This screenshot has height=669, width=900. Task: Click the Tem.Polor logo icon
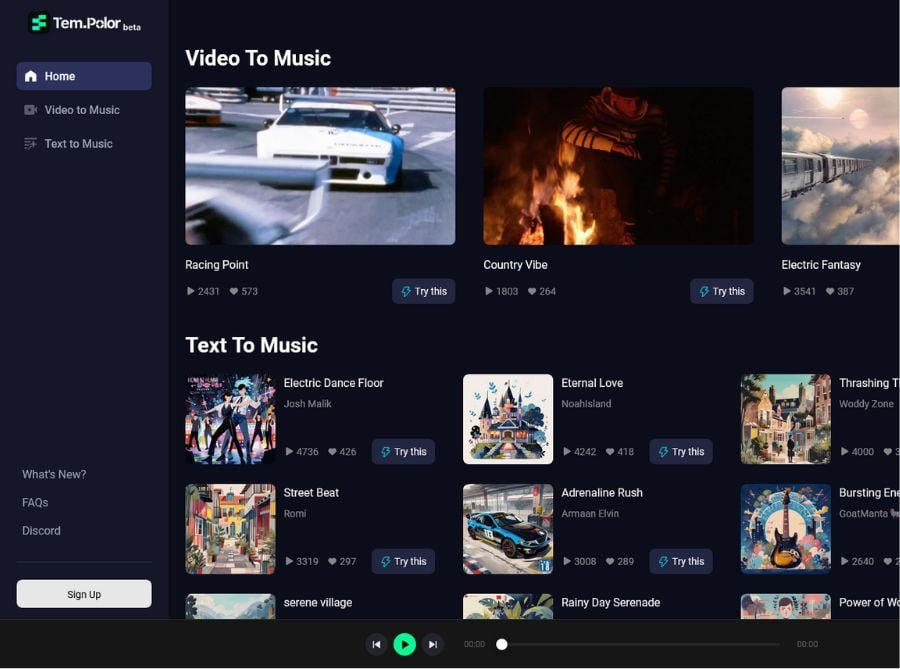pos(38,23)
